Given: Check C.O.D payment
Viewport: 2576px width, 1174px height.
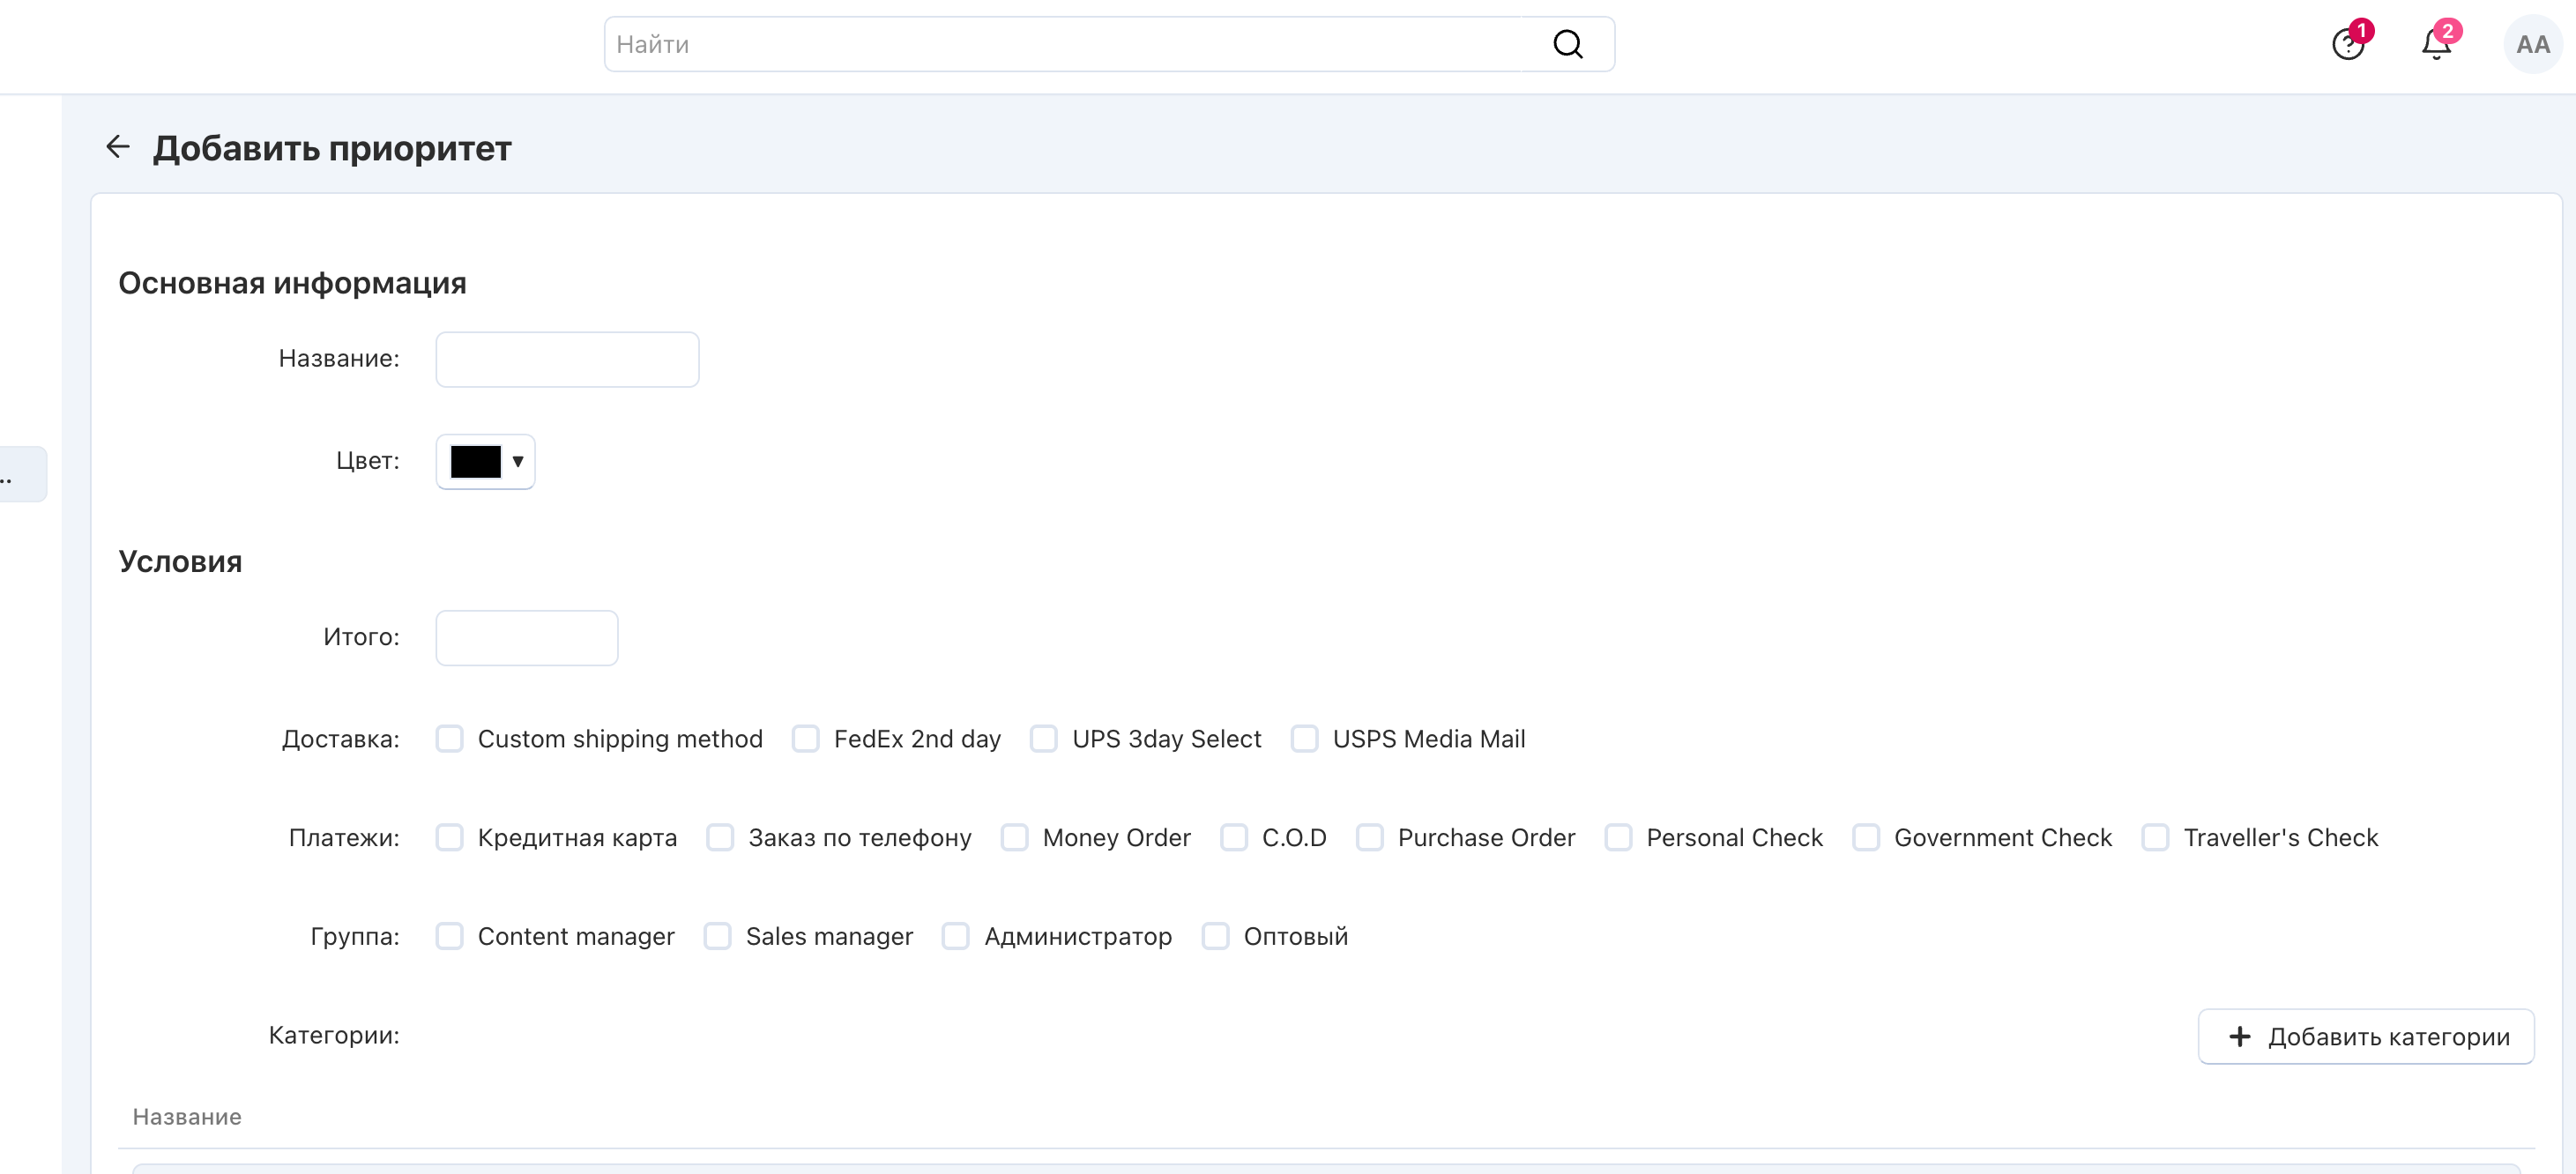Looking at the screenshot, I should 1234,837.
